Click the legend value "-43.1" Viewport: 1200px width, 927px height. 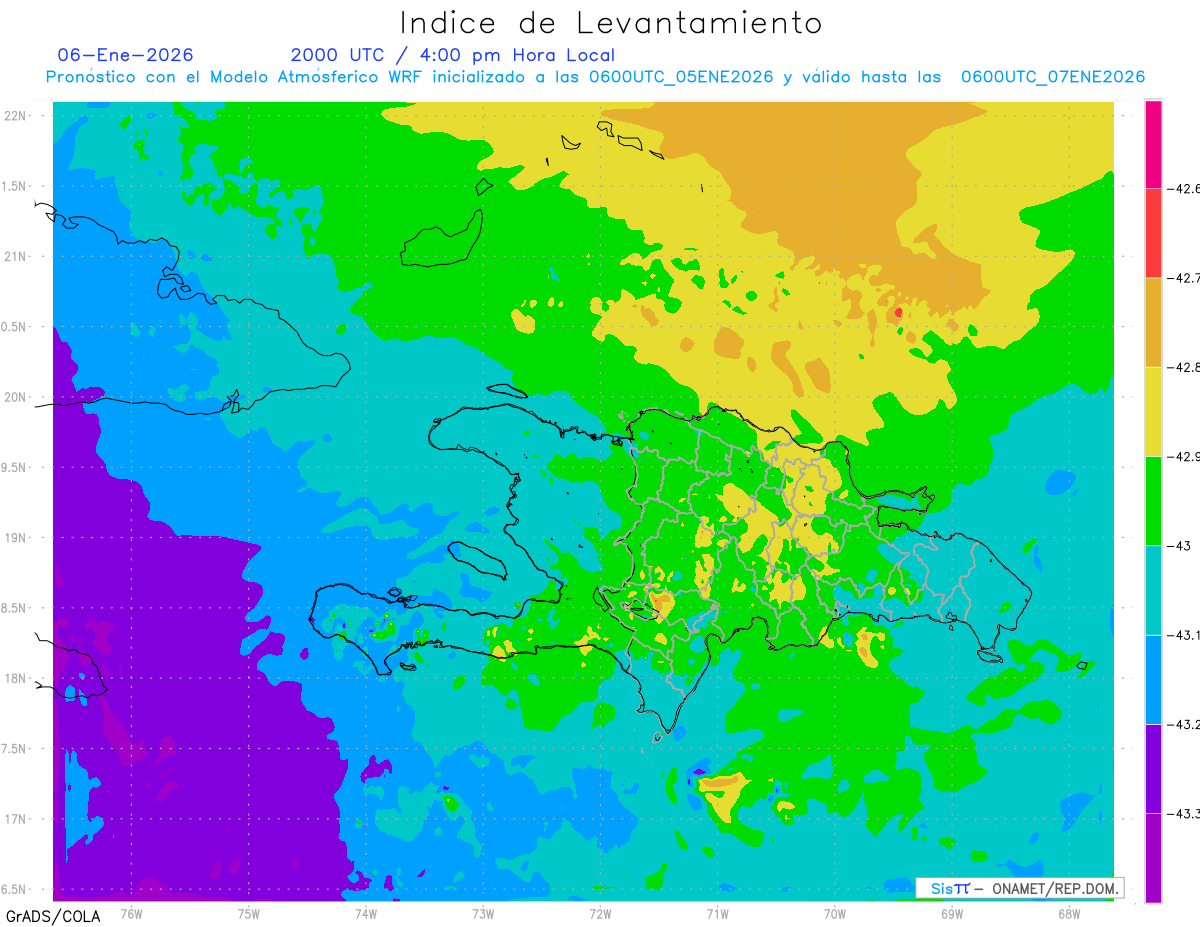coord(1184,635)
